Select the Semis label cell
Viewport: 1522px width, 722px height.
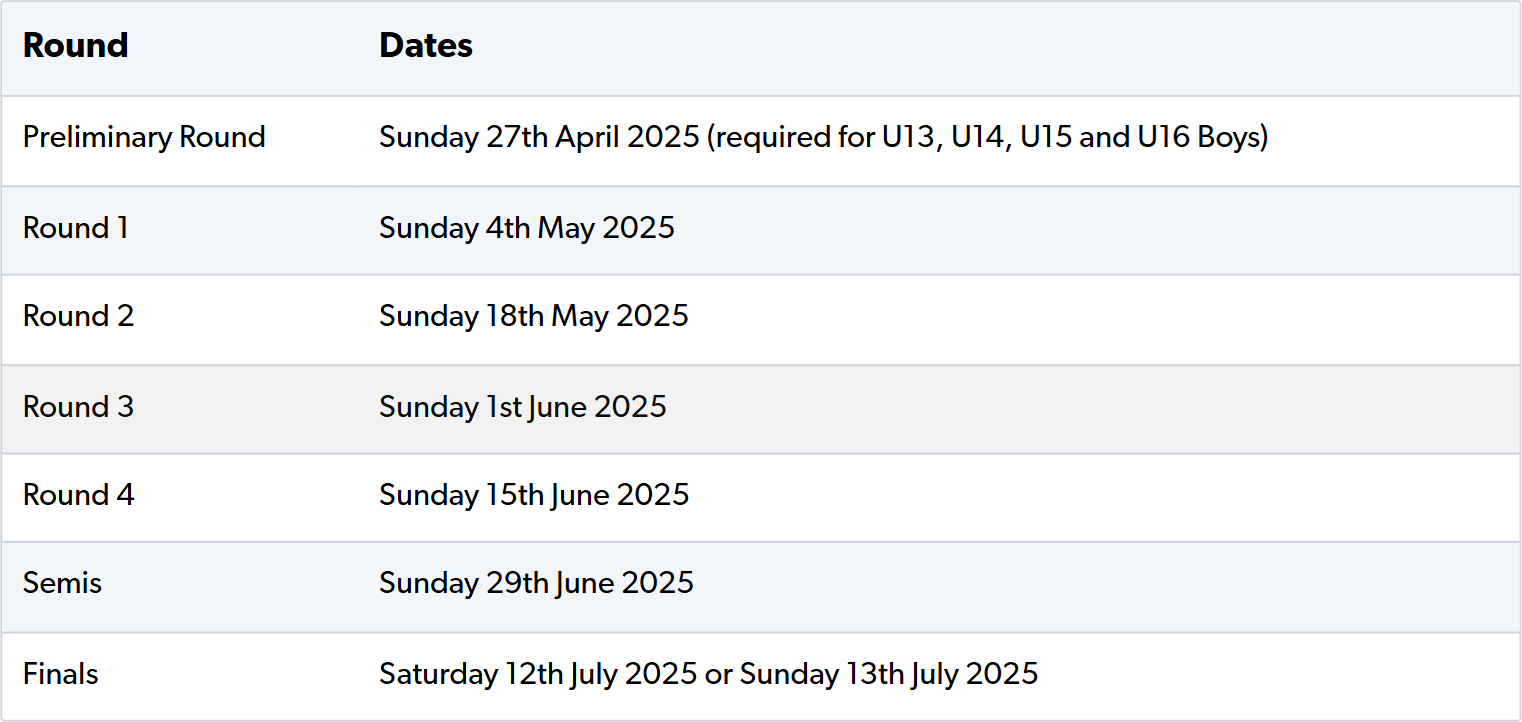coord(62,583)
